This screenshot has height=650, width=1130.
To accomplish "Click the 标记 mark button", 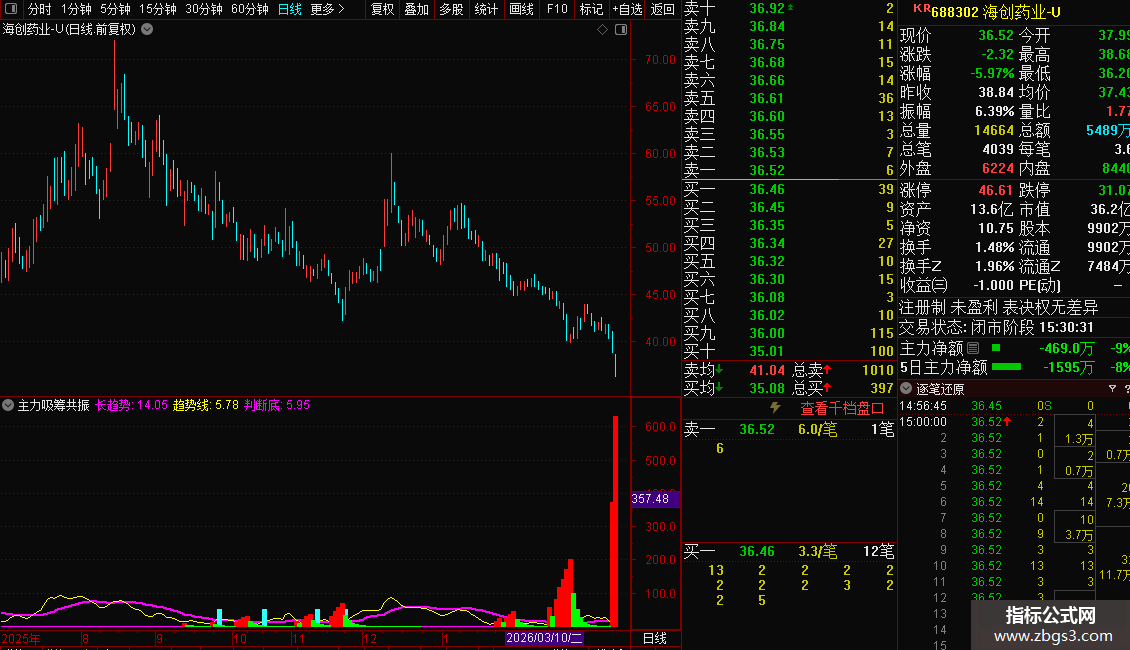I will tap(591, 9).
